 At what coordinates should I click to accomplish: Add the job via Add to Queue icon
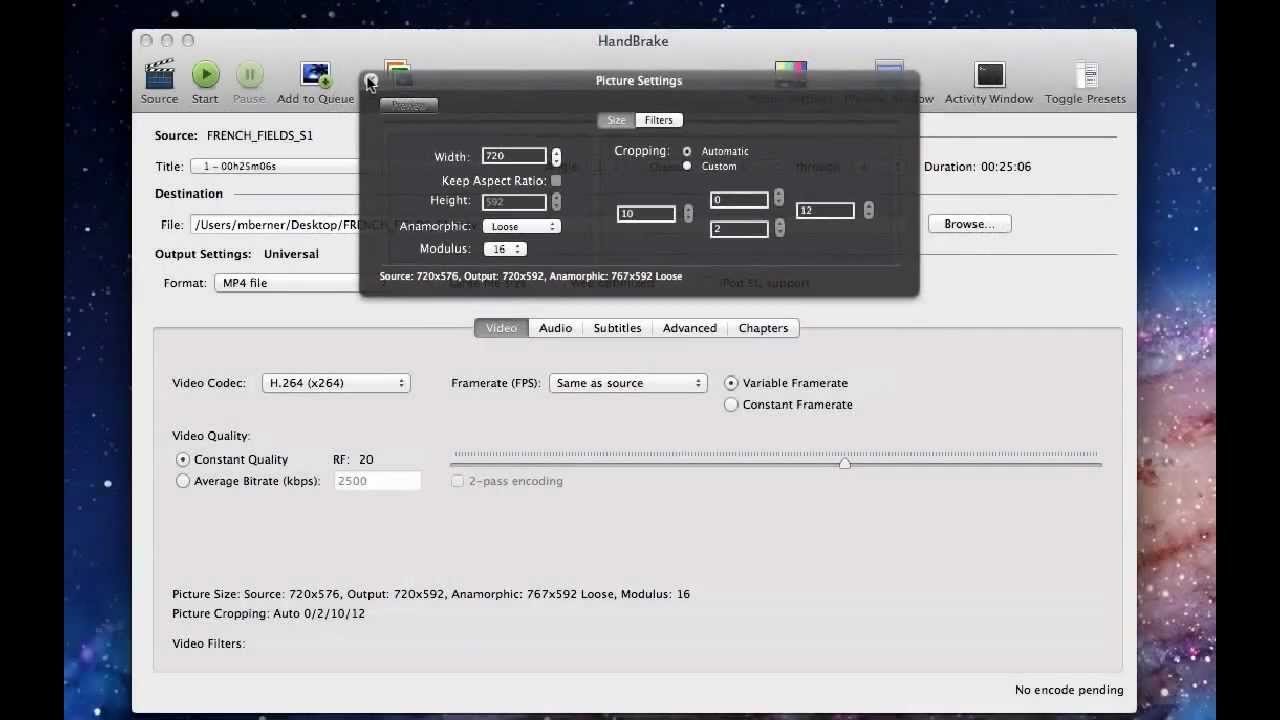click(315, 75)
